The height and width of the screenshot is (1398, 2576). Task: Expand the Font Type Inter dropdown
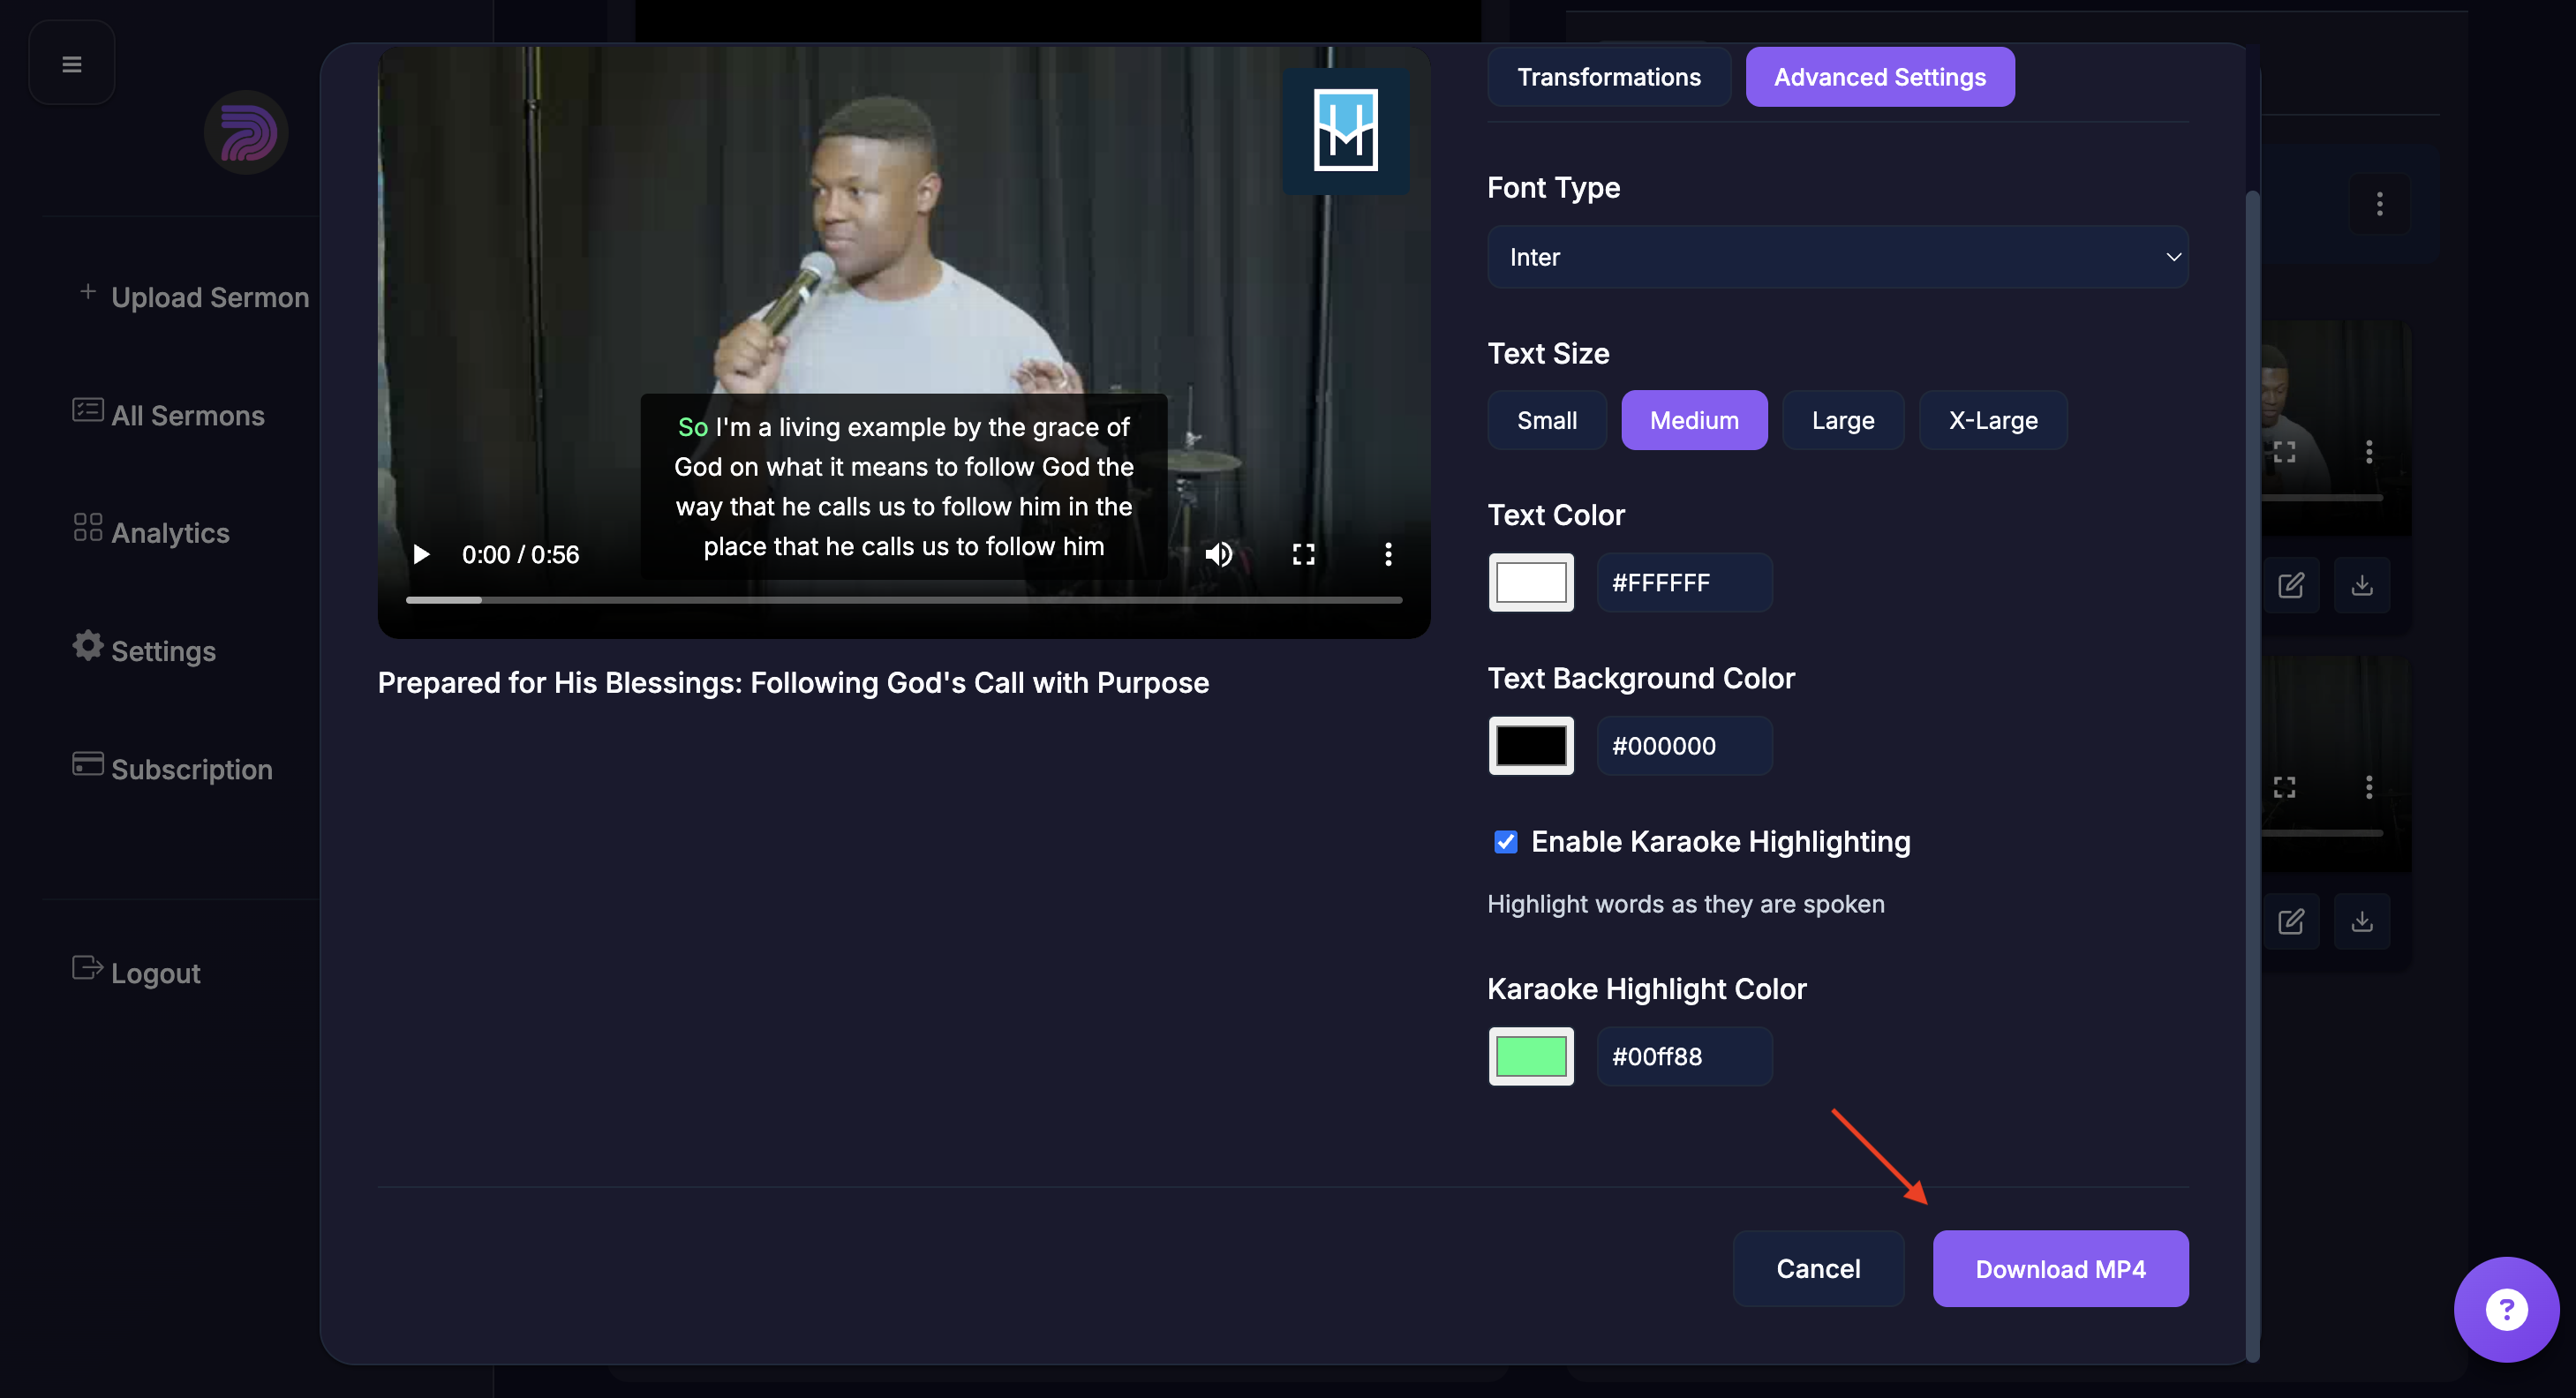1837,257
